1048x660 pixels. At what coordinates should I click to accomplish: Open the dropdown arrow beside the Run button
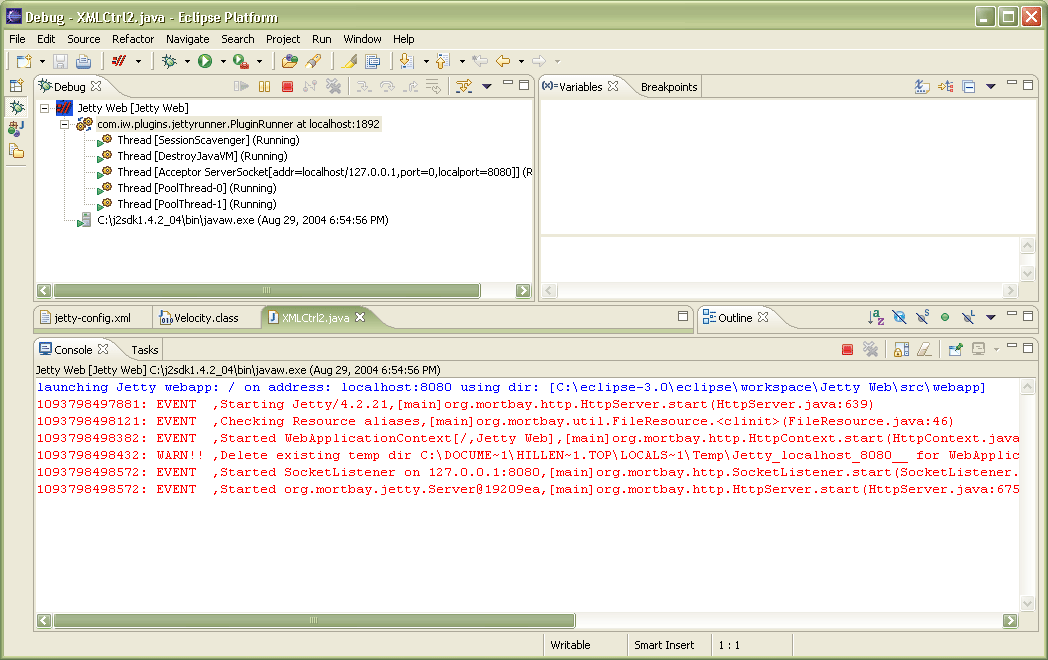222,62
